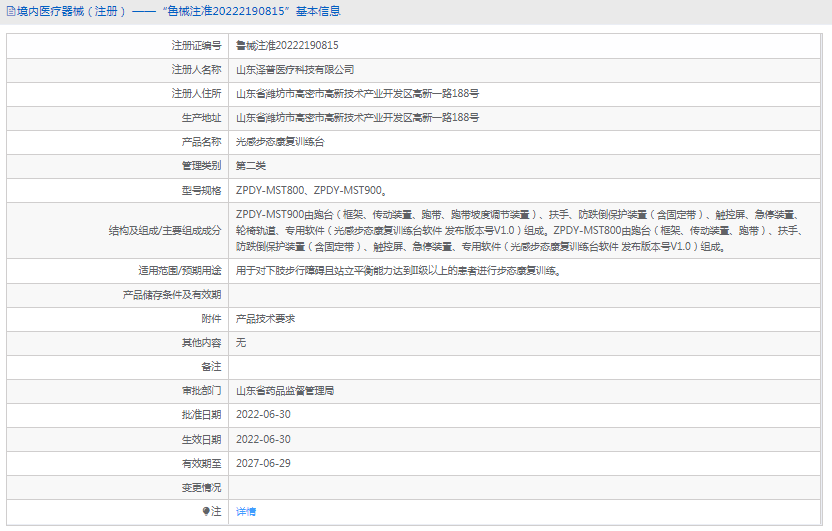Viewport: 832px width, 531px height.
Task: Click the 产品储存条件及有效期 label
Action: [172, 295]
